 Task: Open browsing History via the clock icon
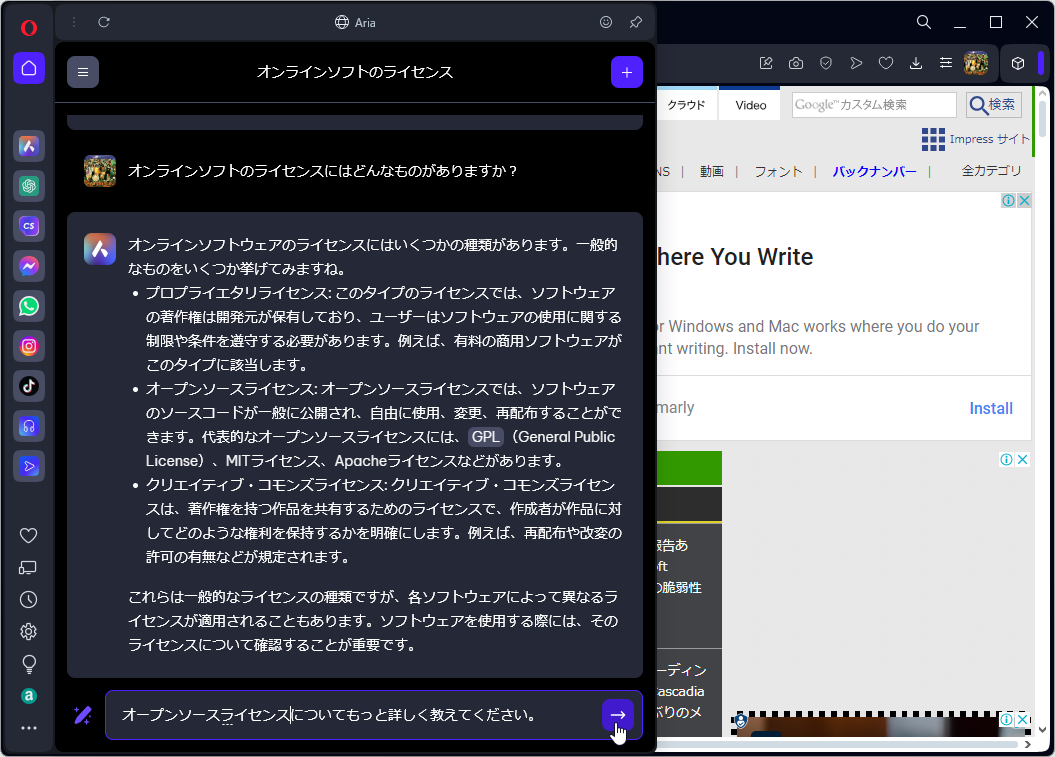[x=28, y=599]
